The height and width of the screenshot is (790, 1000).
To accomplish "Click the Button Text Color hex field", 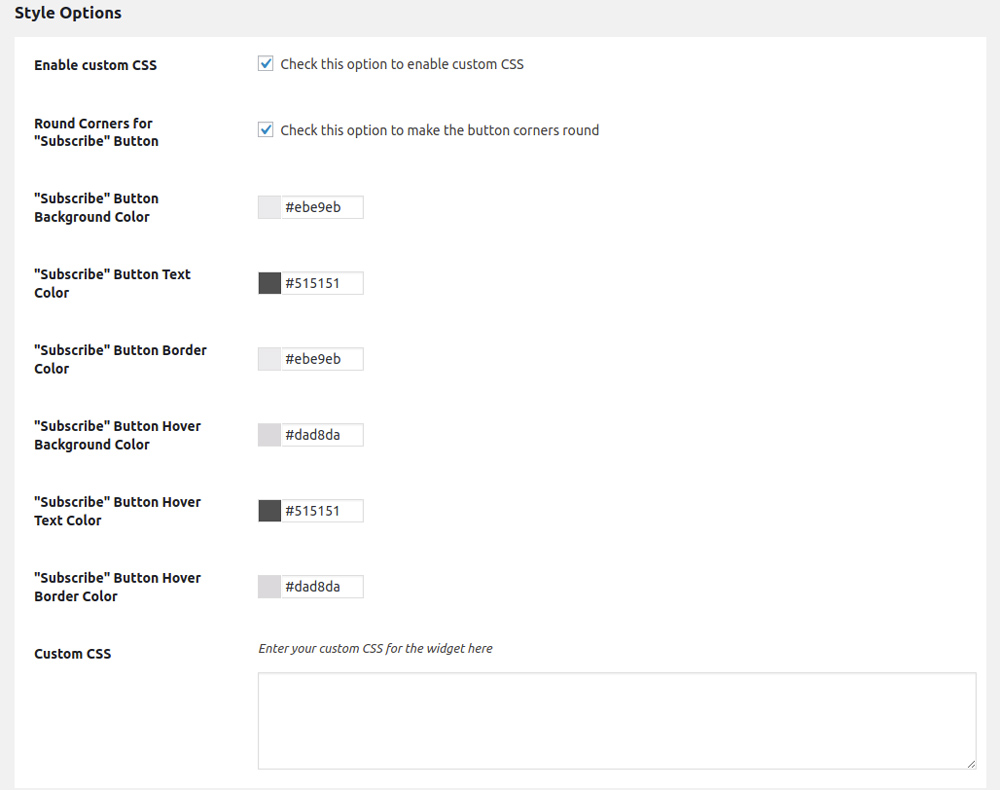I will 321,283.
